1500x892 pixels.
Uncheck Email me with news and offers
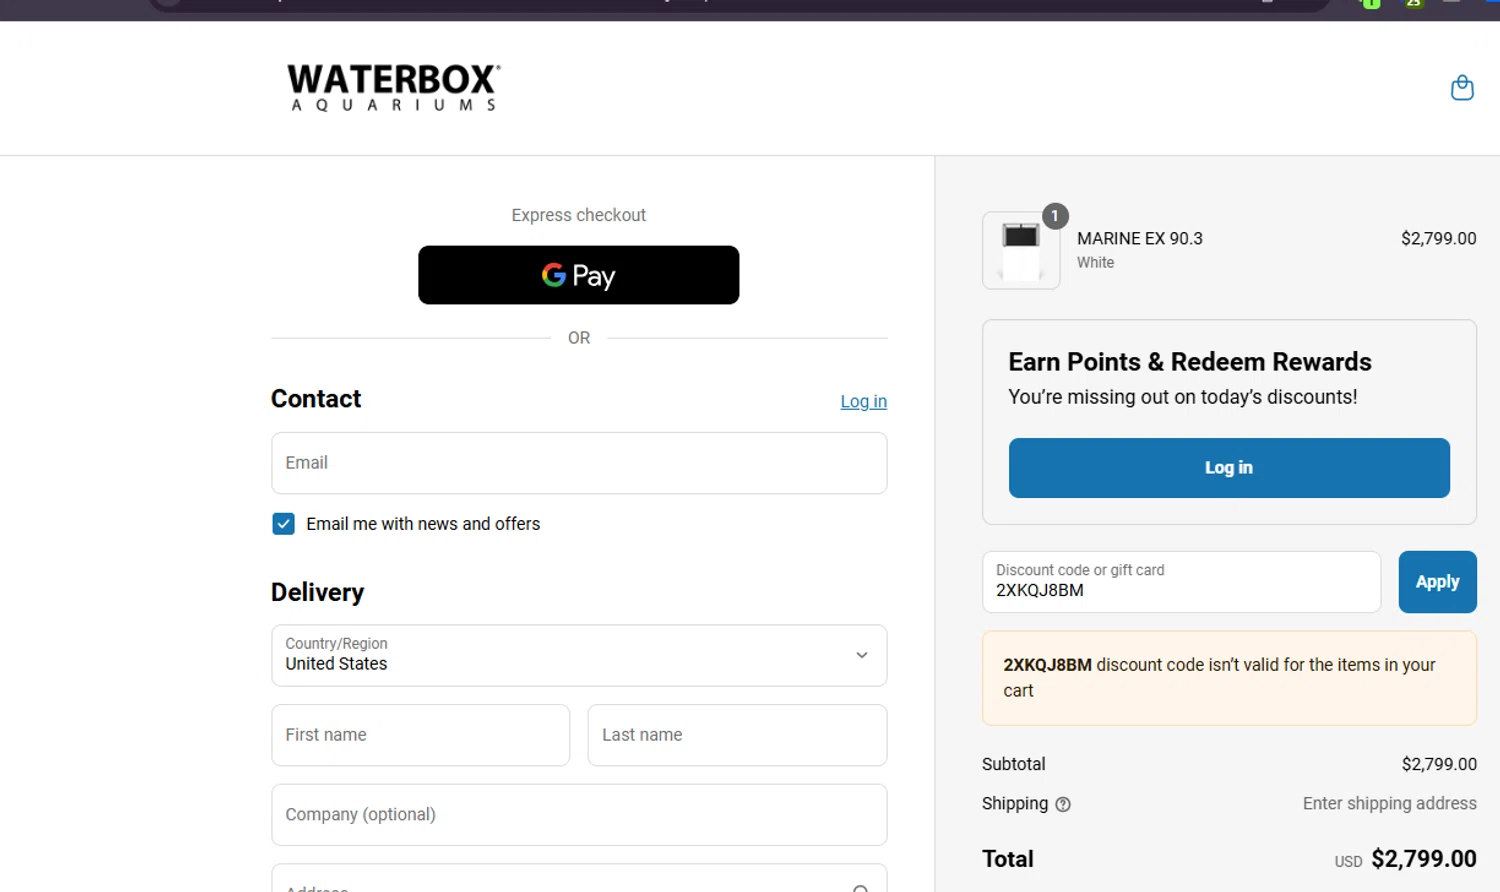[284, 524]
